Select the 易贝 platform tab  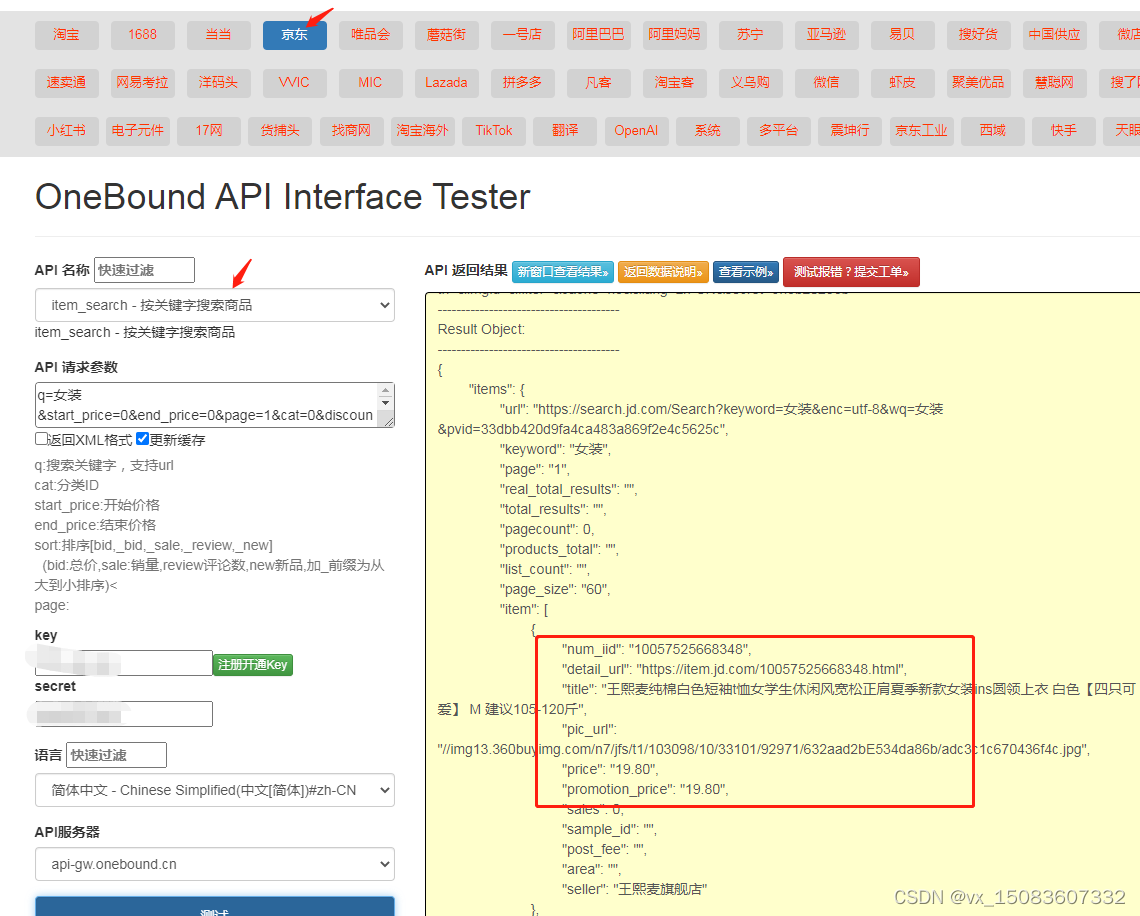point(902,35)
